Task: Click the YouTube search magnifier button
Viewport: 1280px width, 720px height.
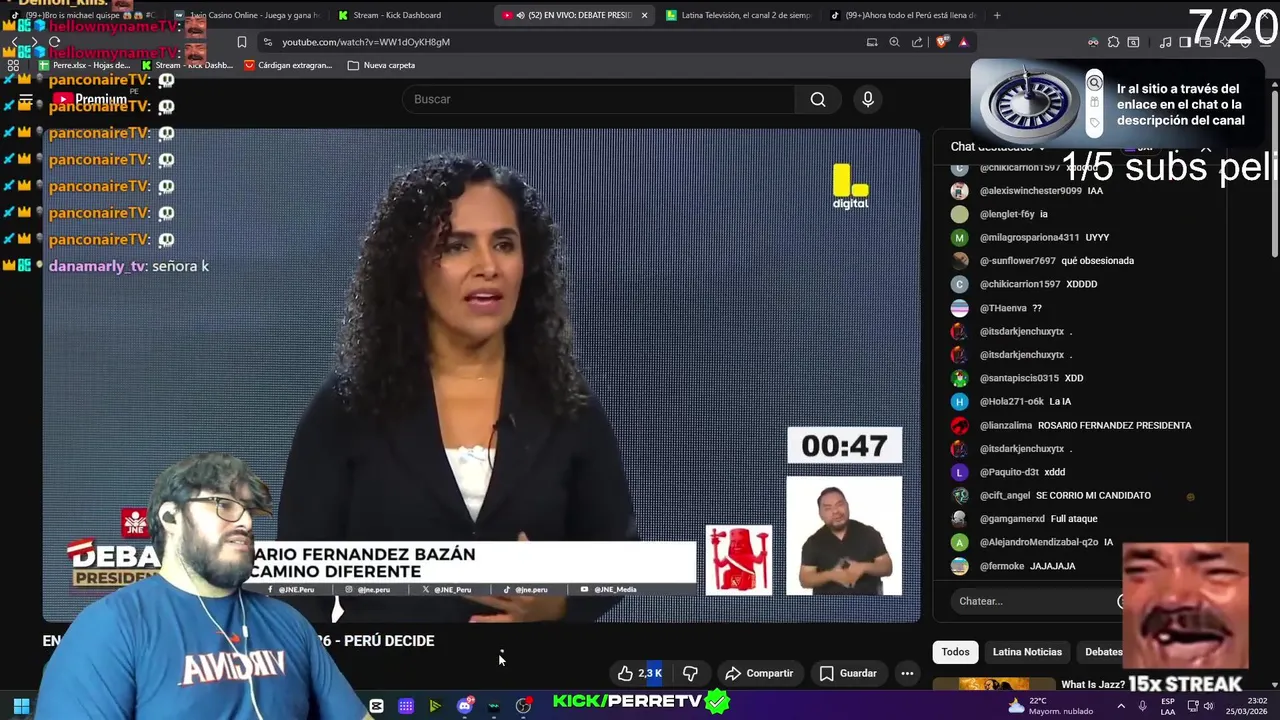Action: point(818,99)
